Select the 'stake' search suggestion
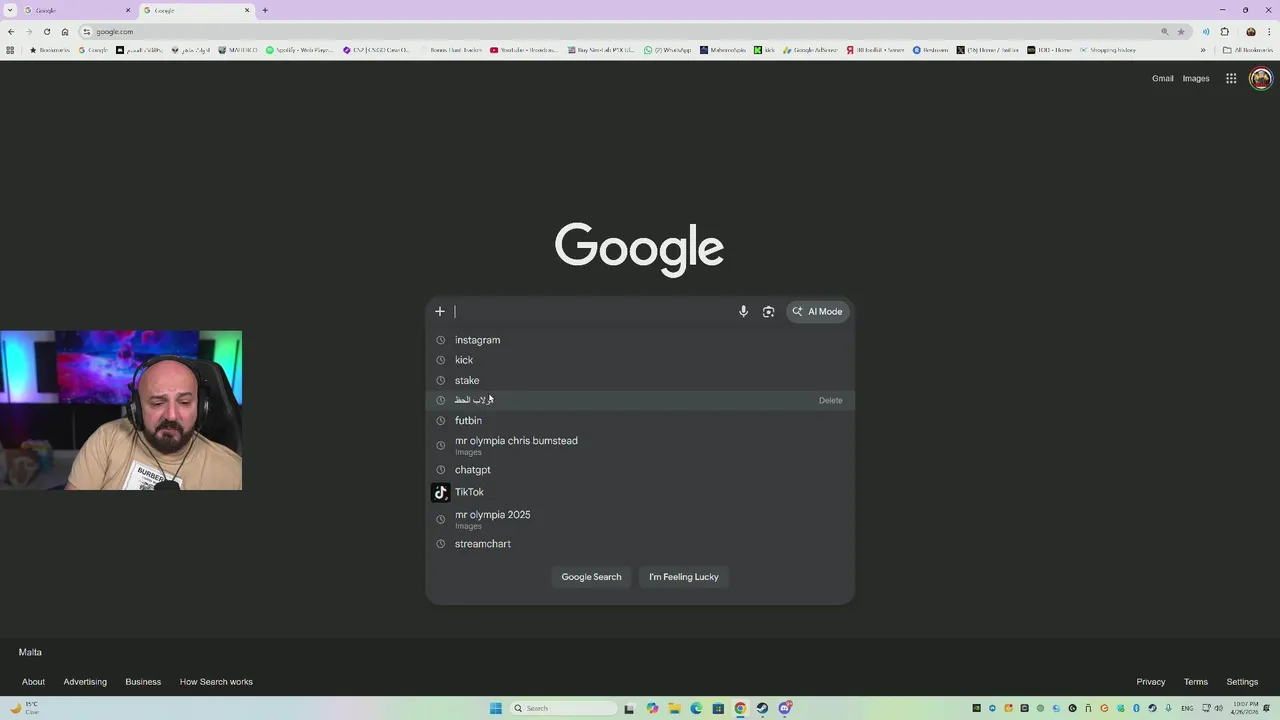The image size is (1280, 720). (640, 380)
